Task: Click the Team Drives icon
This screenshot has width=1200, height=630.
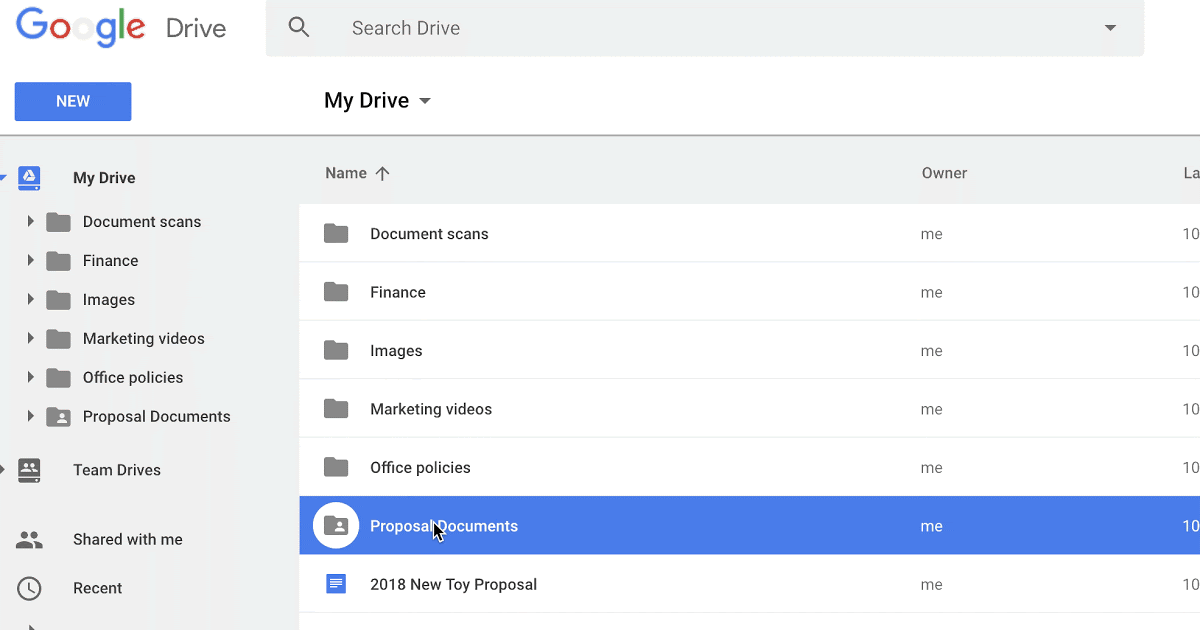Action: click(x=30, y=470)
